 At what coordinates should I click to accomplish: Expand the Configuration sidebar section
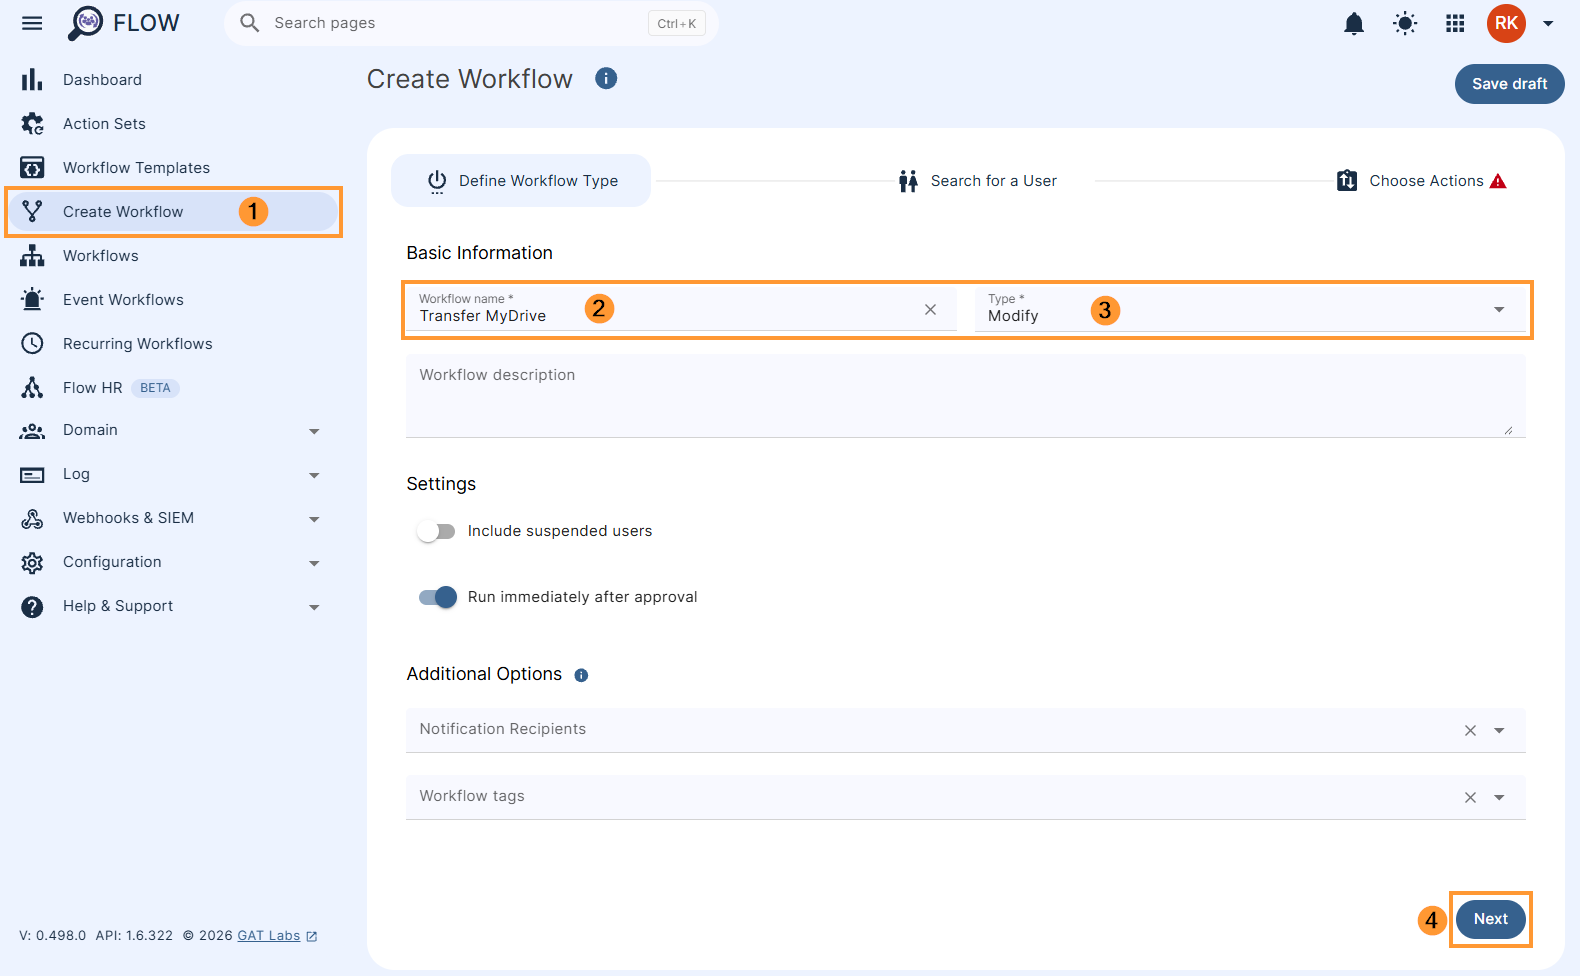tap(314, 564)
